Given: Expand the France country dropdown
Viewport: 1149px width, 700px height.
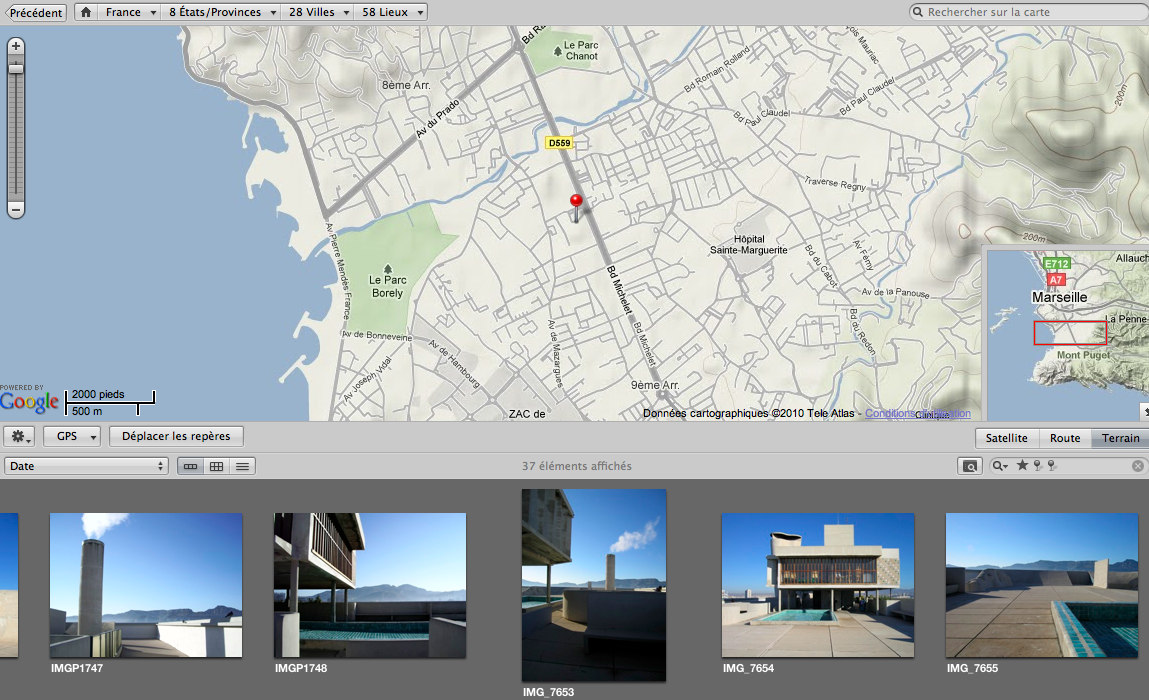Looking at the screenshot, I should click(x=131, y=13).
